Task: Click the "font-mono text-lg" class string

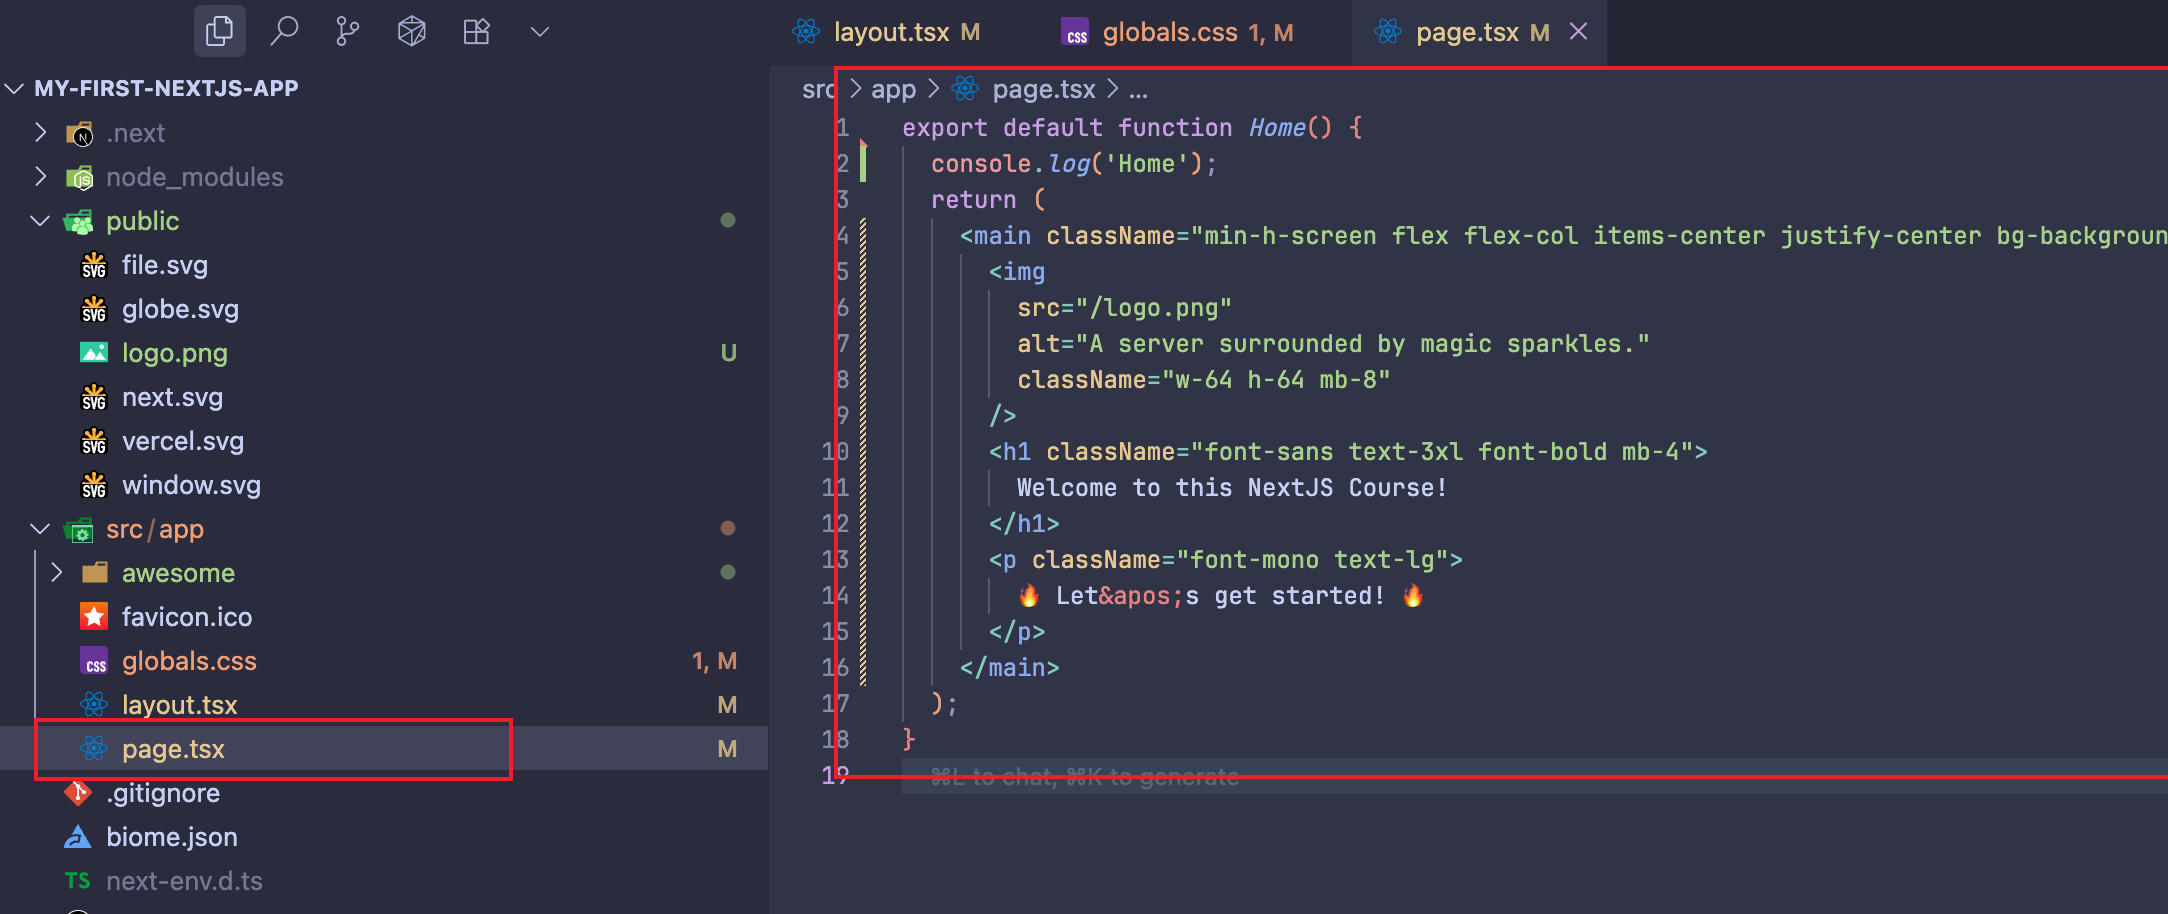Action: tap(1312, 560)
